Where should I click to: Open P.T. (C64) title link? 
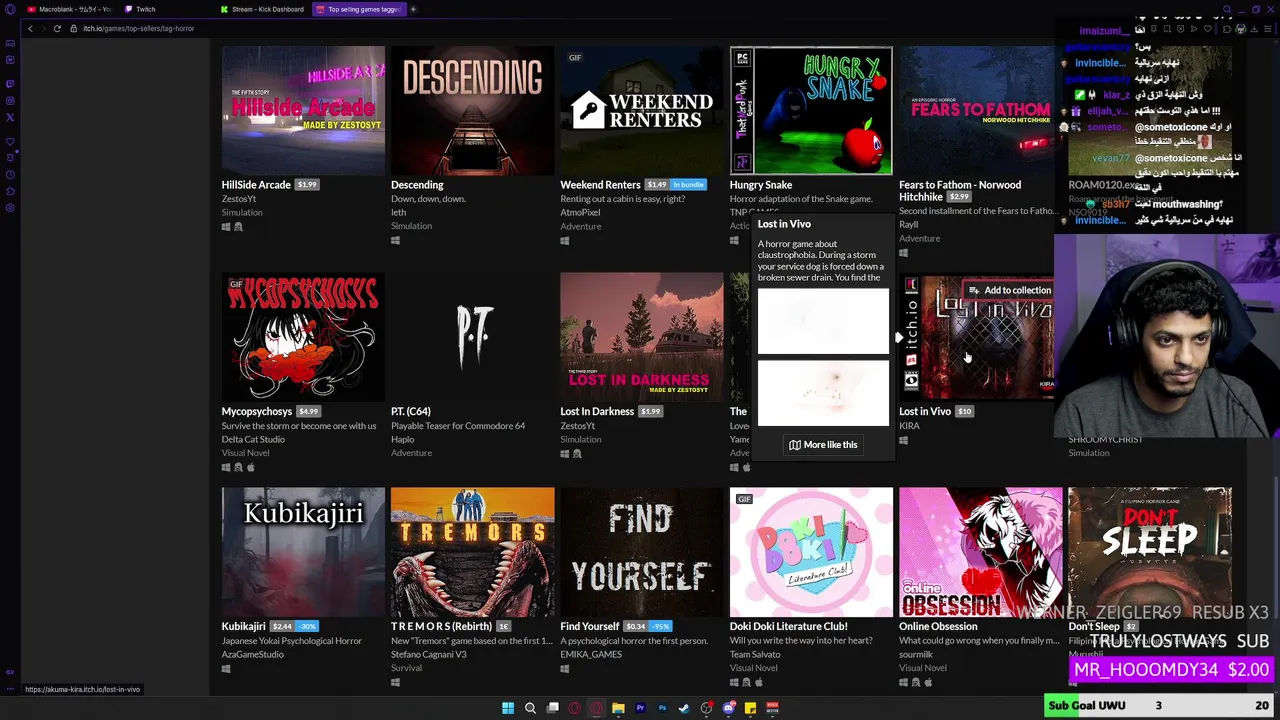[411, 412]
